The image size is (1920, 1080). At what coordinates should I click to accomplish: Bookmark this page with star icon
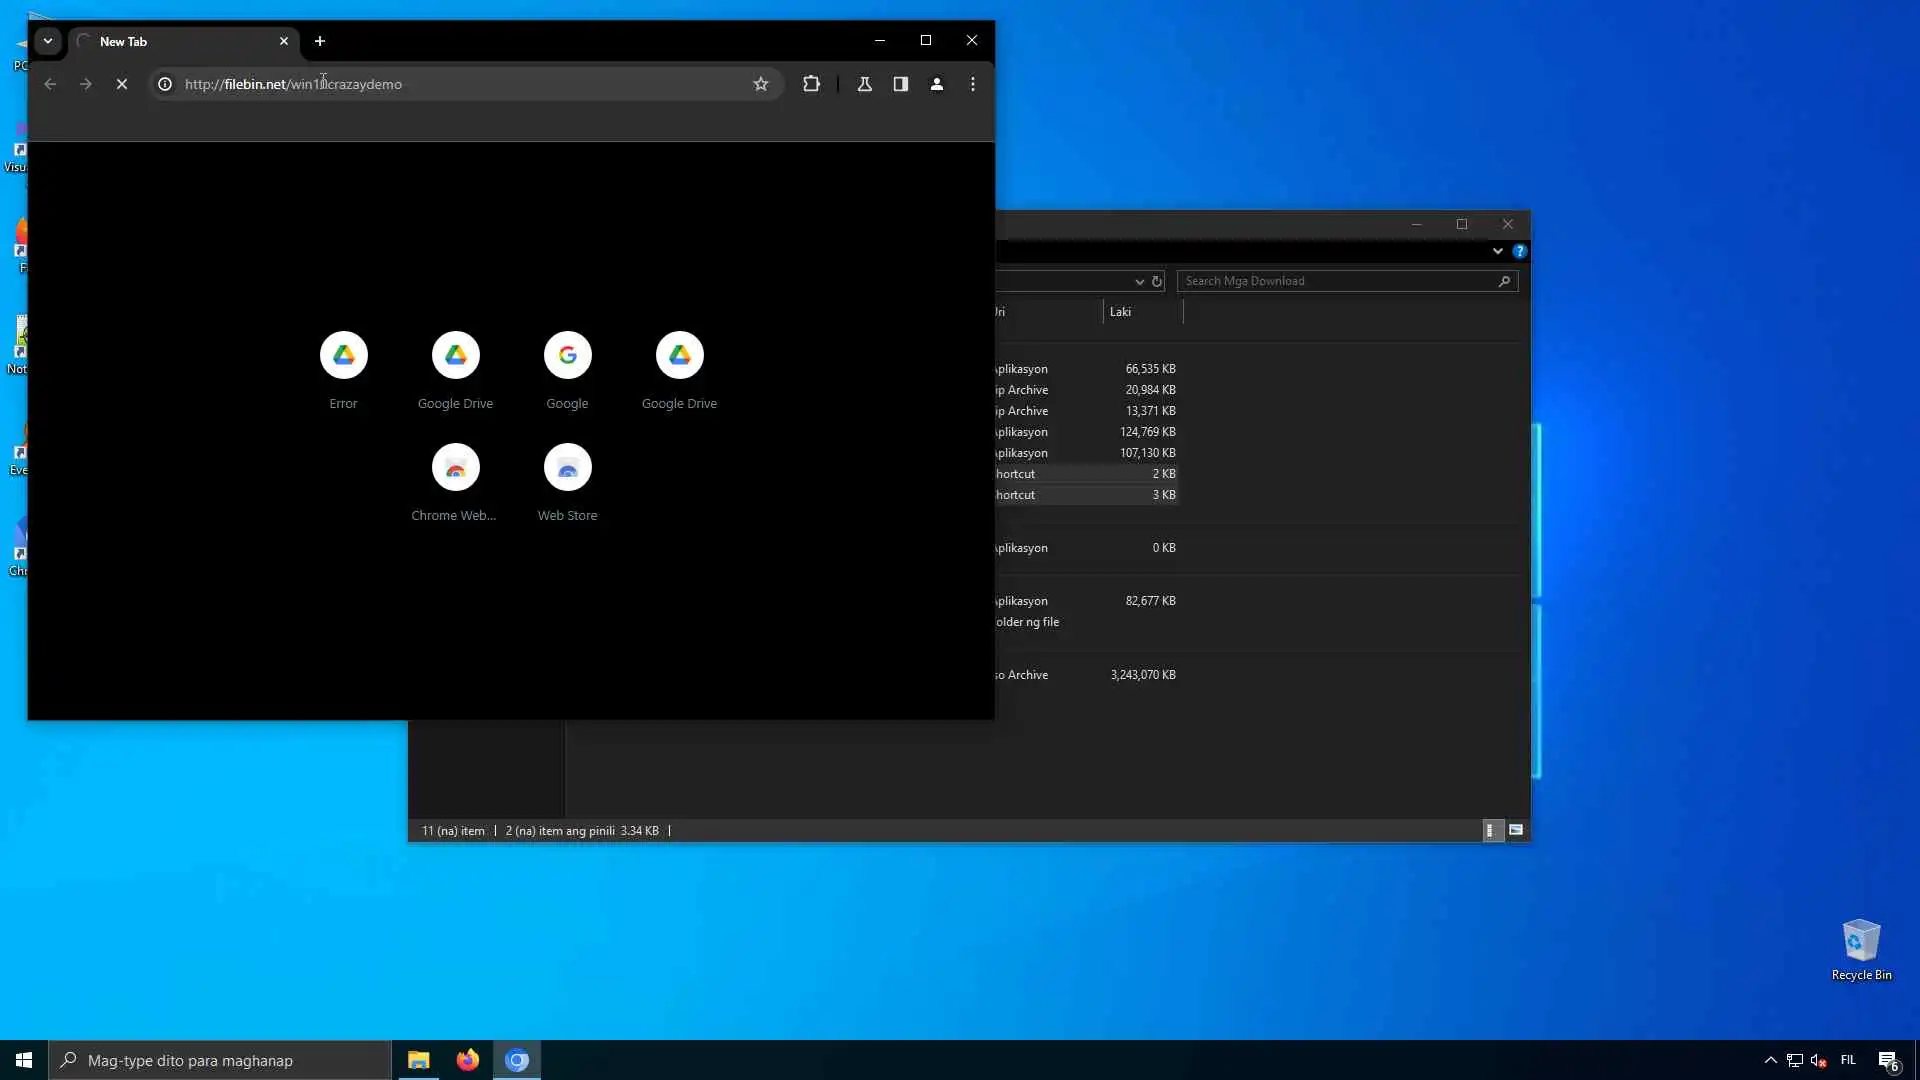(x=760, y=84)
